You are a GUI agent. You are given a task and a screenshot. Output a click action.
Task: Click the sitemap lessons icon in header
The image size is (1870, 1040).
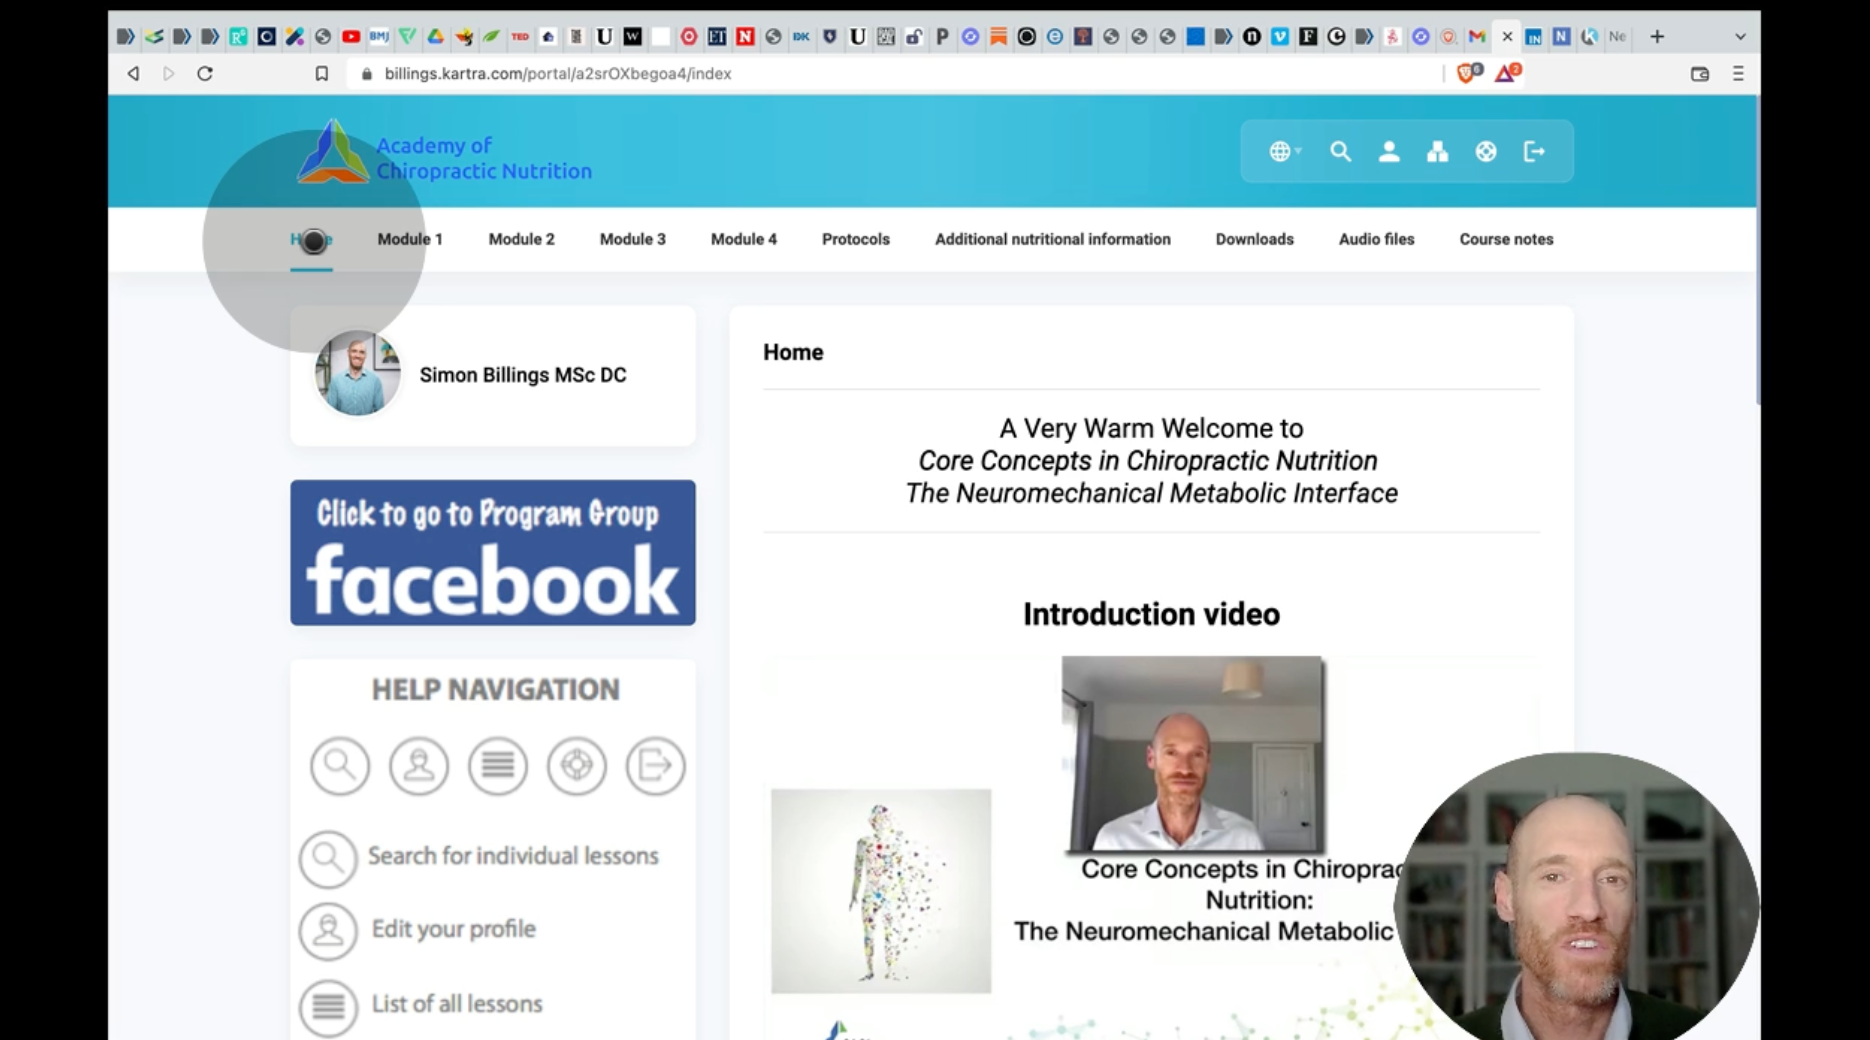(x=1437, y=152)
